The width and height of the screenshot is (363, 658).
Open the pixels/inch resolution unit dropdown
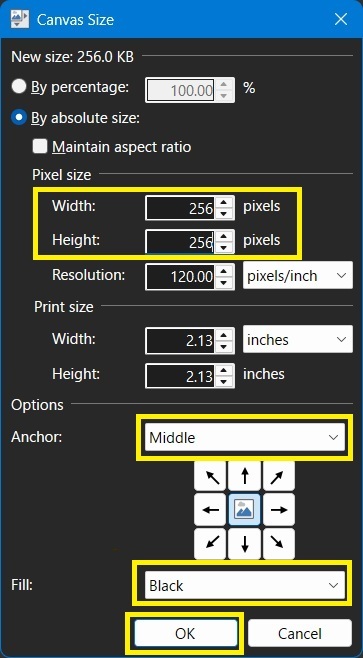(298, 275)
